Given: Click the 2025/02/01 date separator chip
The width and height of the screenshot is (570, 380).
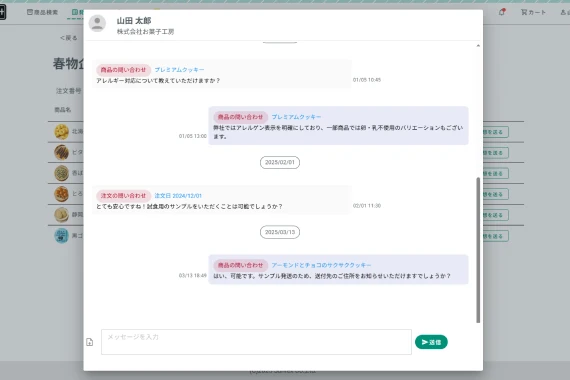Looking at the screenshot, I should (280, 162).
